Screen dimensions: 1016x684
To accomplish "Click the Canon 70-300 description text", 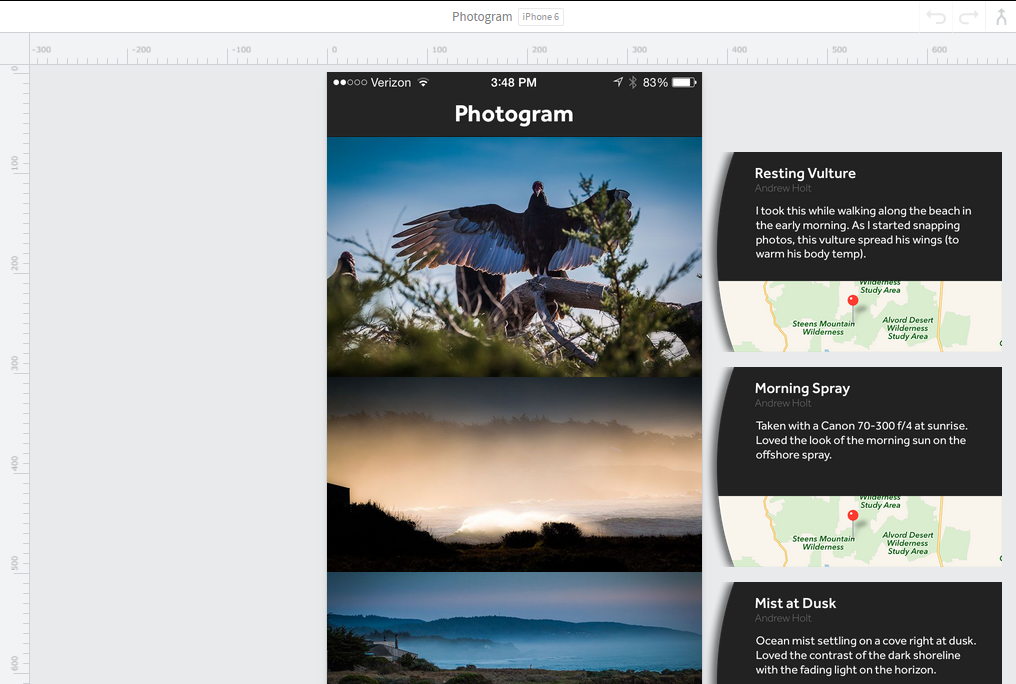I will [x=861, y=440].
